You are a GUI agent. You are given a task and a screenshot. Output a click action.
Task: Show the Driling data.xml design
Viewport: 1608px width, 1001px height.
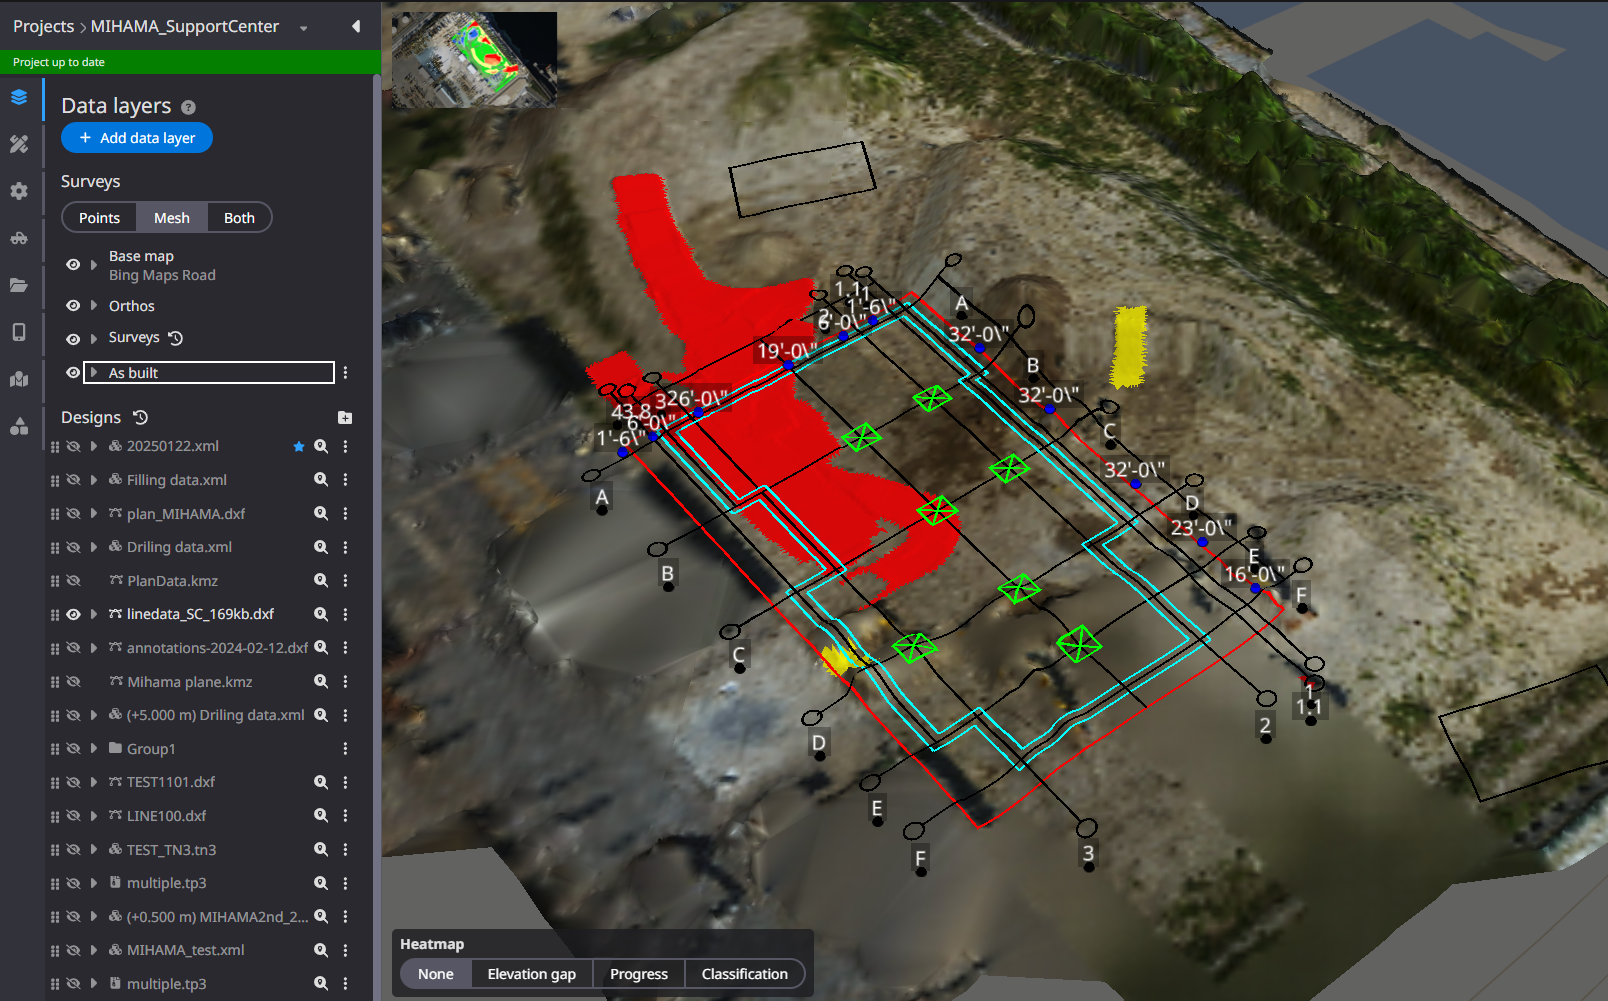73,547
